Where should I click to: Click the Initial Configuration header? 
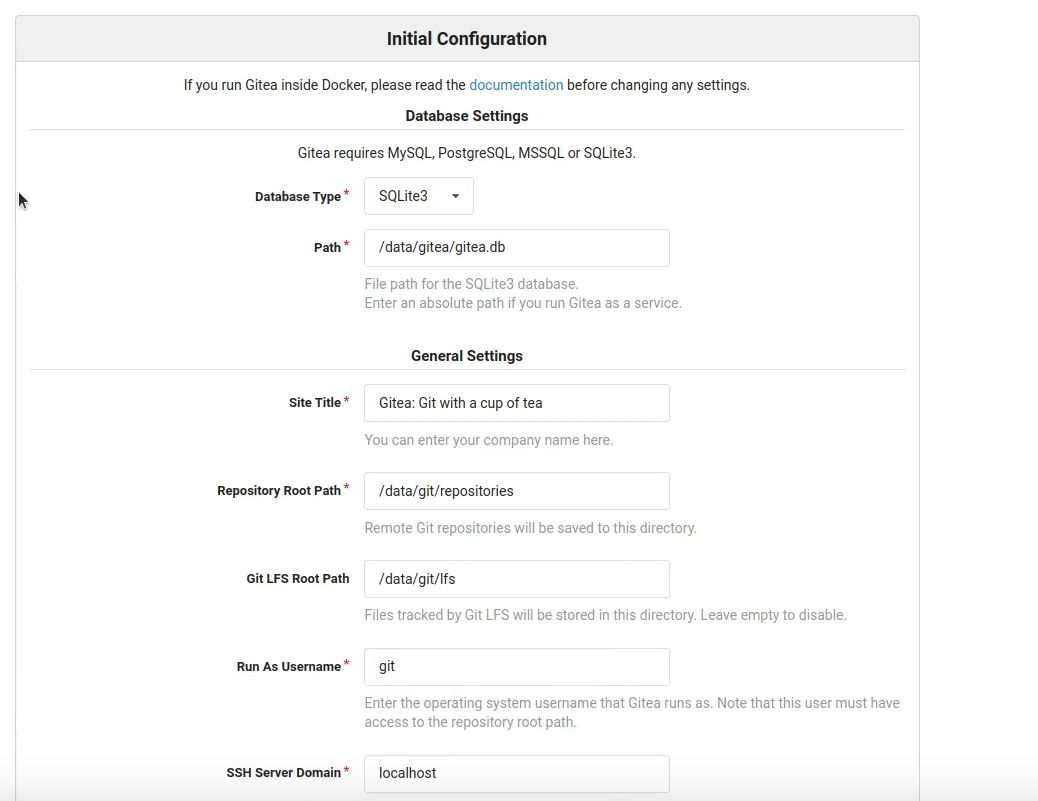point(466,38)
